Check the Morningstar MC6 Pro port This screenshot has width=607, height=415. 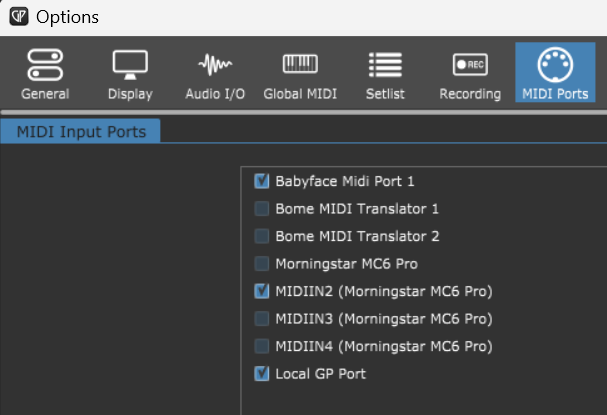262,264
